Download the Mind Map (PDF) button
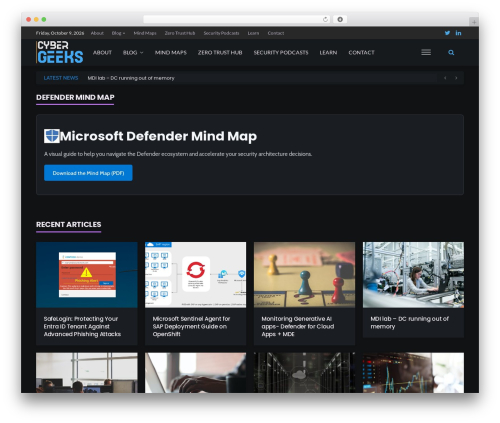Image resolution: width=500 pixels, height=423 pixels. click(x=88, y=173)
